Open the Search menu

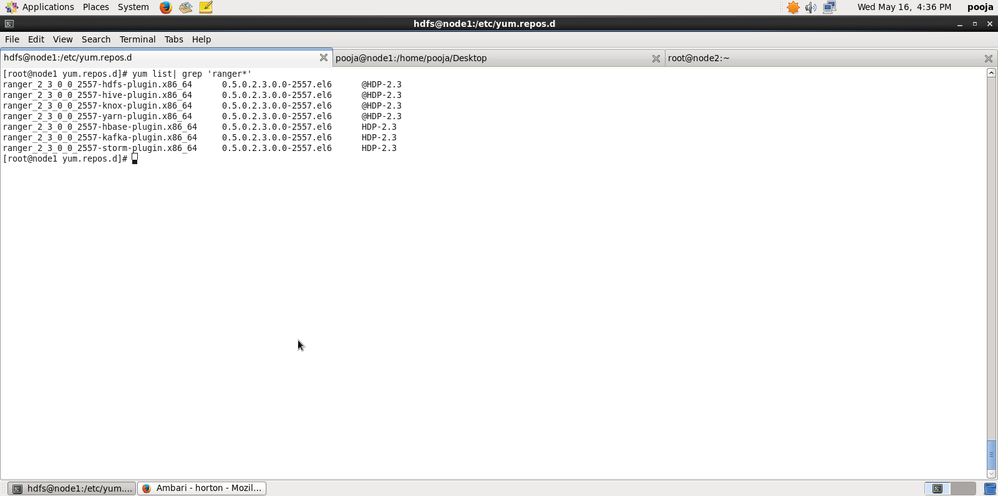(x=96, y=39)
